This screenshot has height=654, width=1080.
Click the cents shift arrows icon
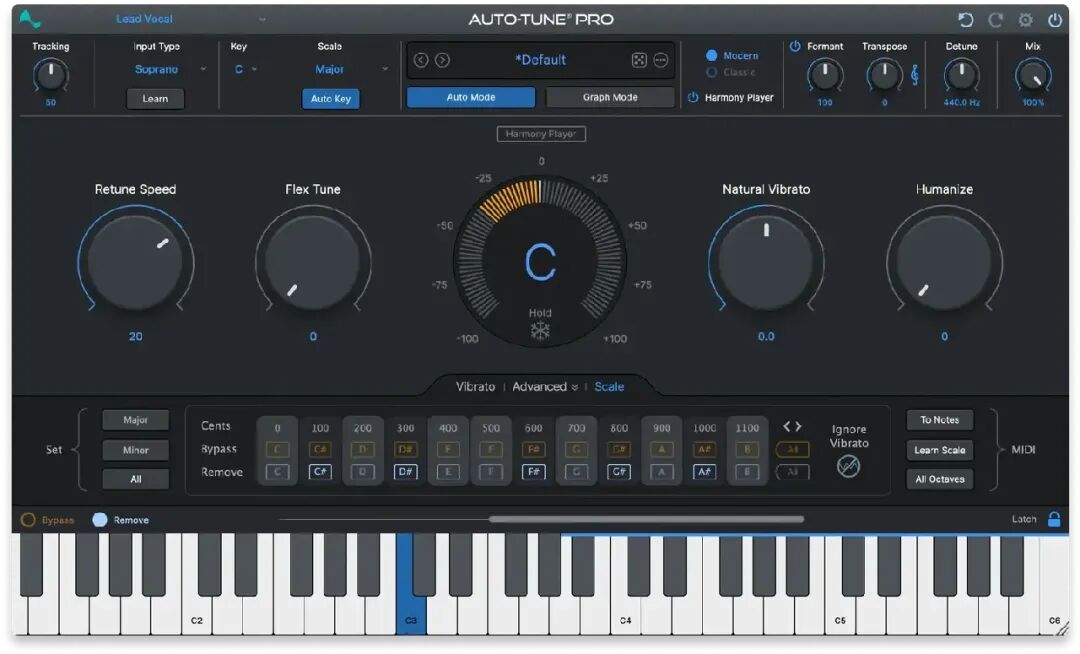(x=792, y=427)
